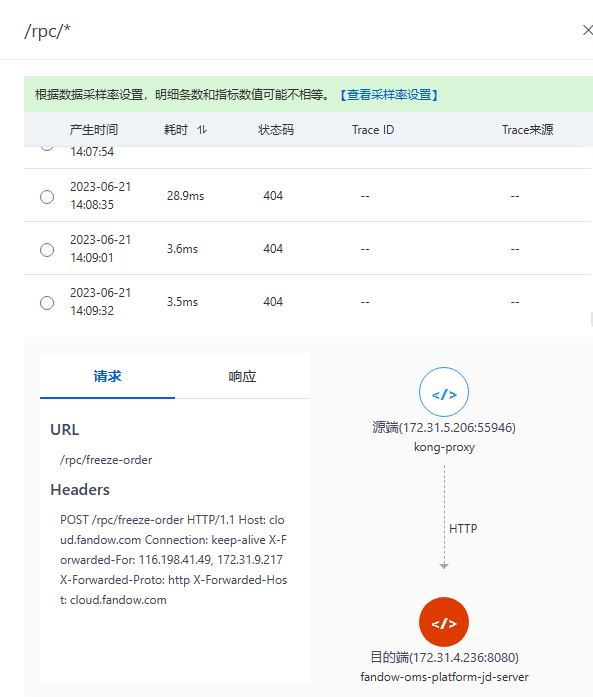Click the Trace来源 dash in 14:09:32 row
The width and height of the screenshot is (593, 697).
[515, 302]
